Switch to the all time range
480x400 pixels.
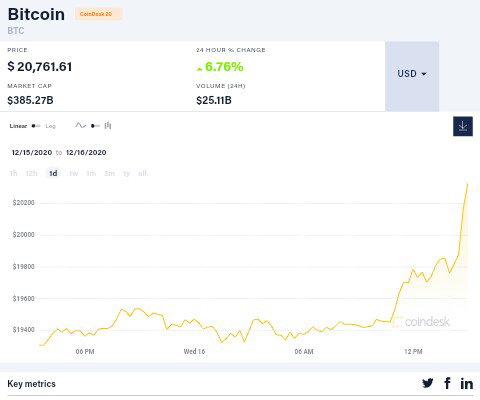(x=142, y=173)
